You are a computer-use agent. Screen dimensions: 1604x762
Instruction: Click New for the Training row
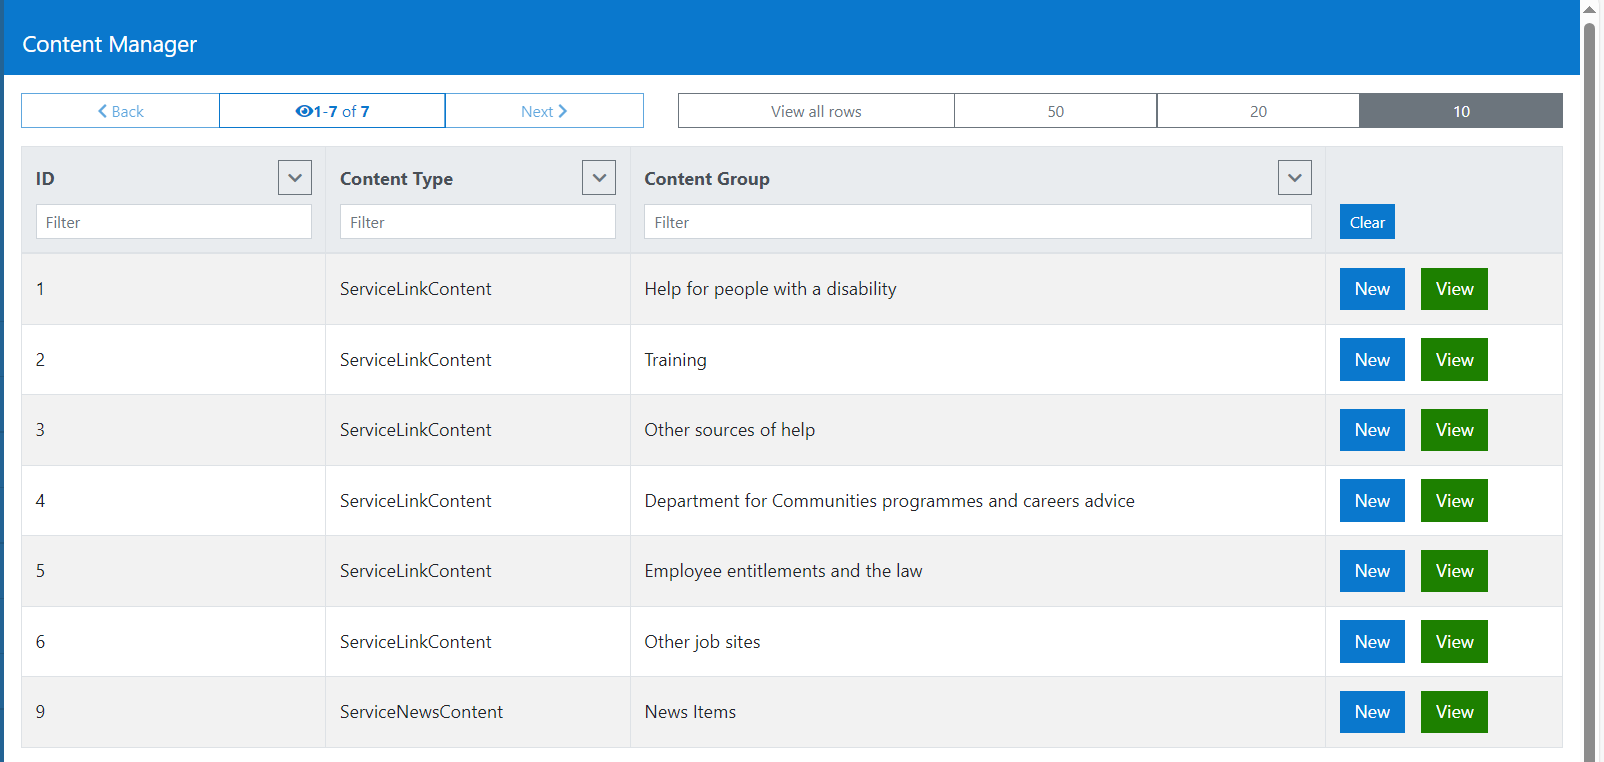[1372, 360]
